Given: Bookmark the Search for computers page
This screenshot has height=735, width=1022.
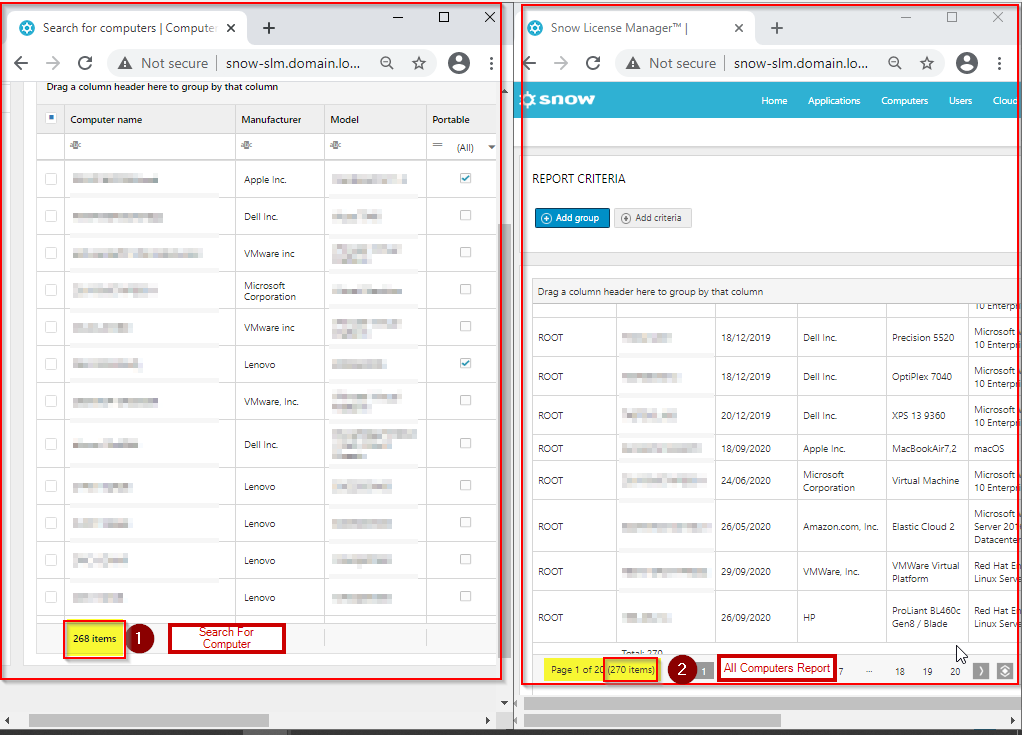Looking at the screenshot, I should click(419, 63).
